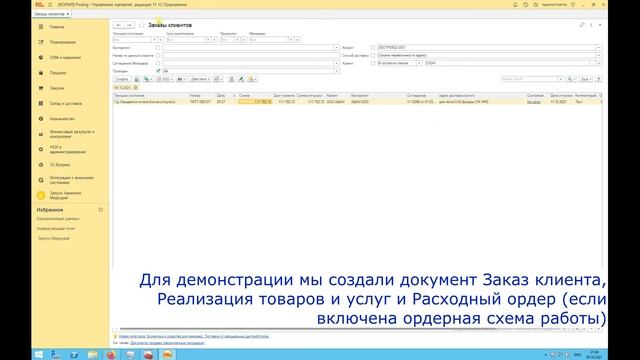This screenshot has height=360, width=640.
Task: Open Продажи section in sidebar
Action: pos(58,73)
